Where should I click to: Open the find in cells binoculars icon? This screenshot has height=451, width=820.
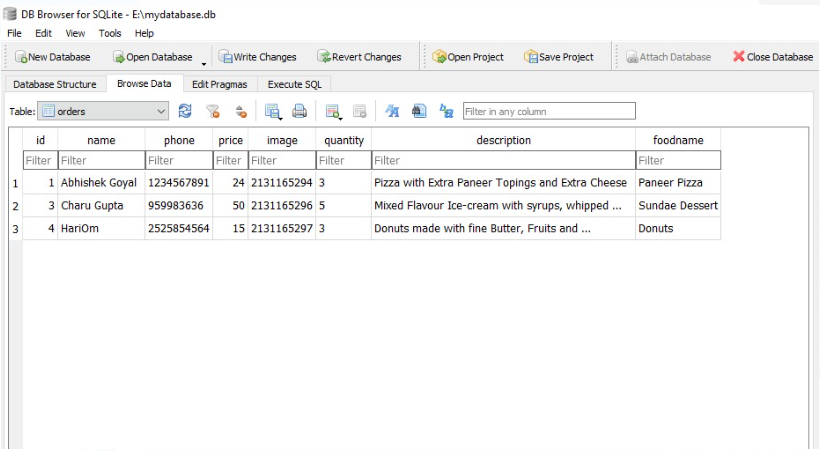pyautogui.click(x=419, y=111)
